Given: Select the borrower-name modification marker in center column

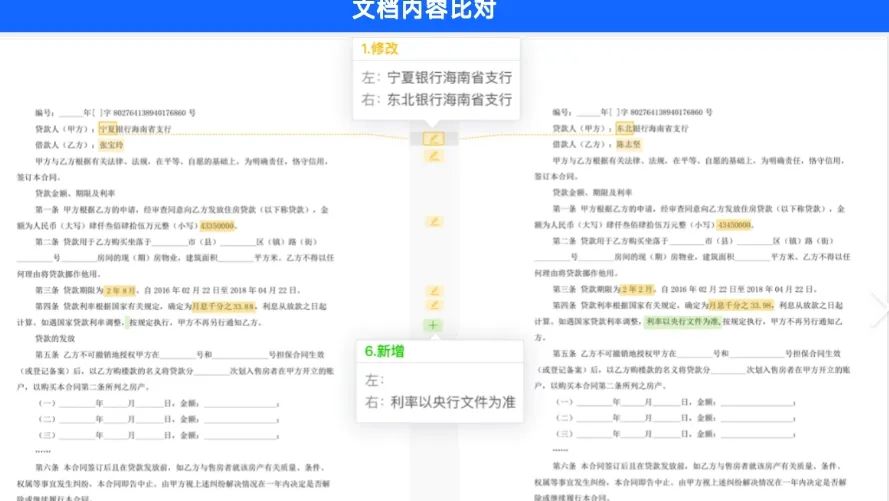Looking at the screenshot, I should (x=434, y=156).
